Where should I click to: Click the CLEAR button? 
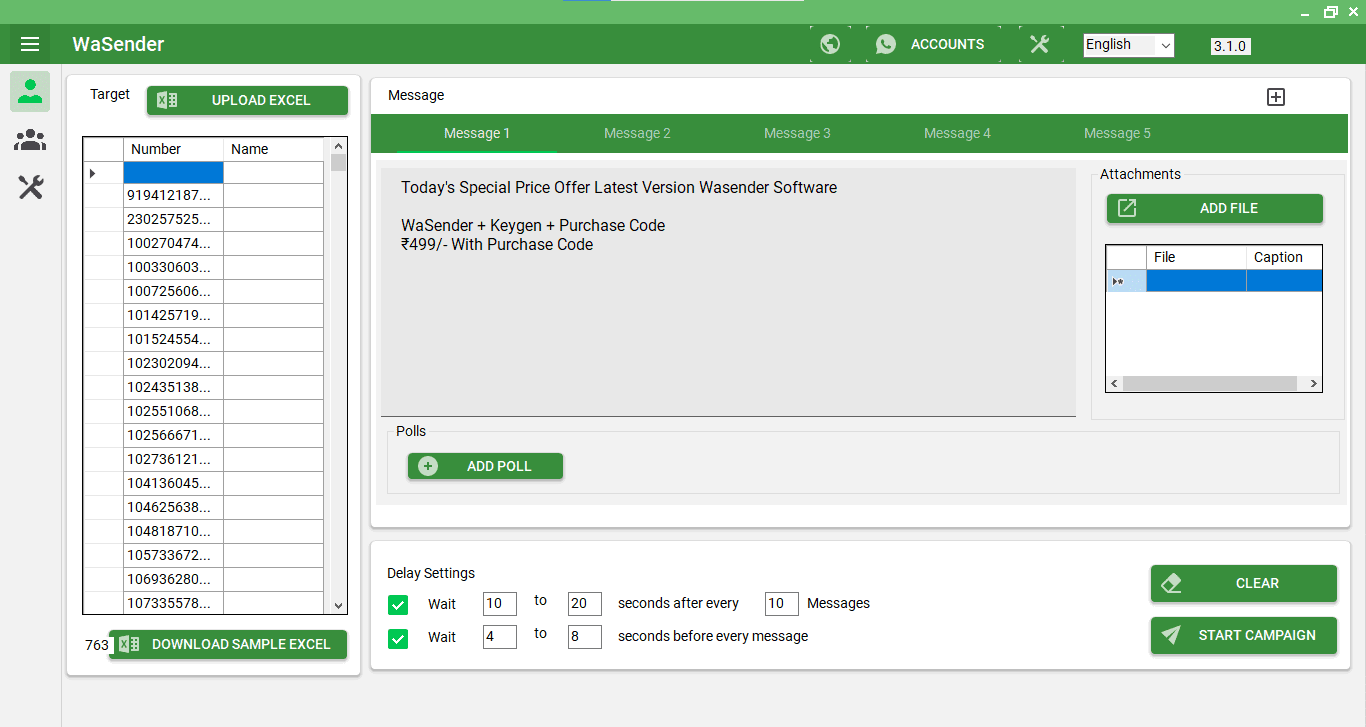click(x=1244, y=583)
